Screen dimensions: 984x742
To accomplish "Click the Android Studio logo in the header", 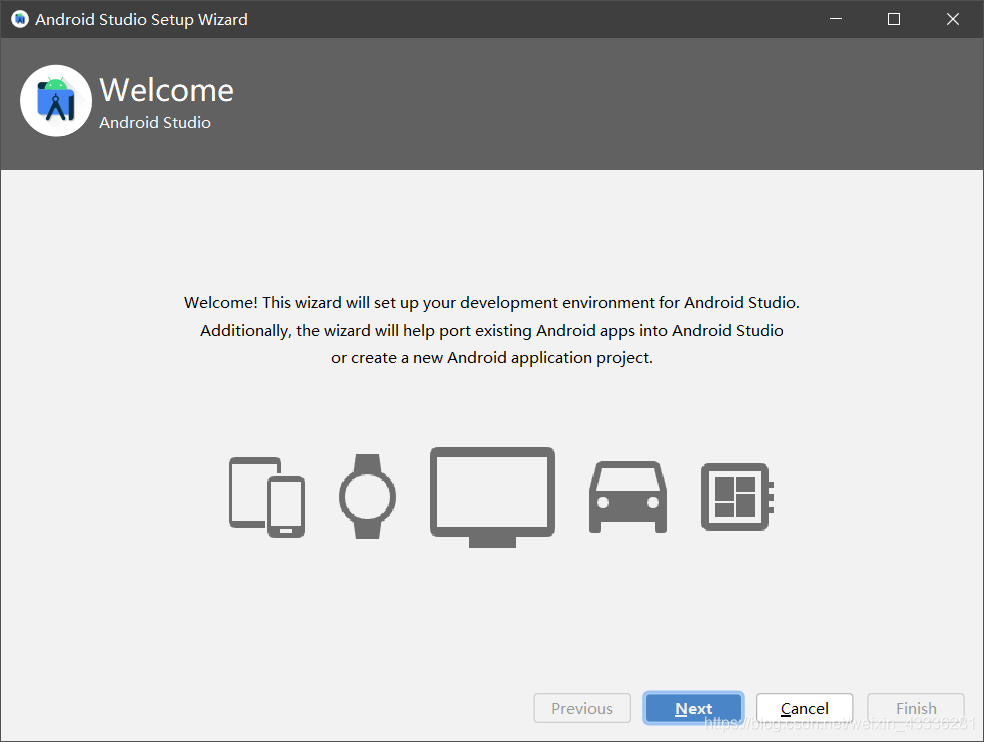I will 55,100.
